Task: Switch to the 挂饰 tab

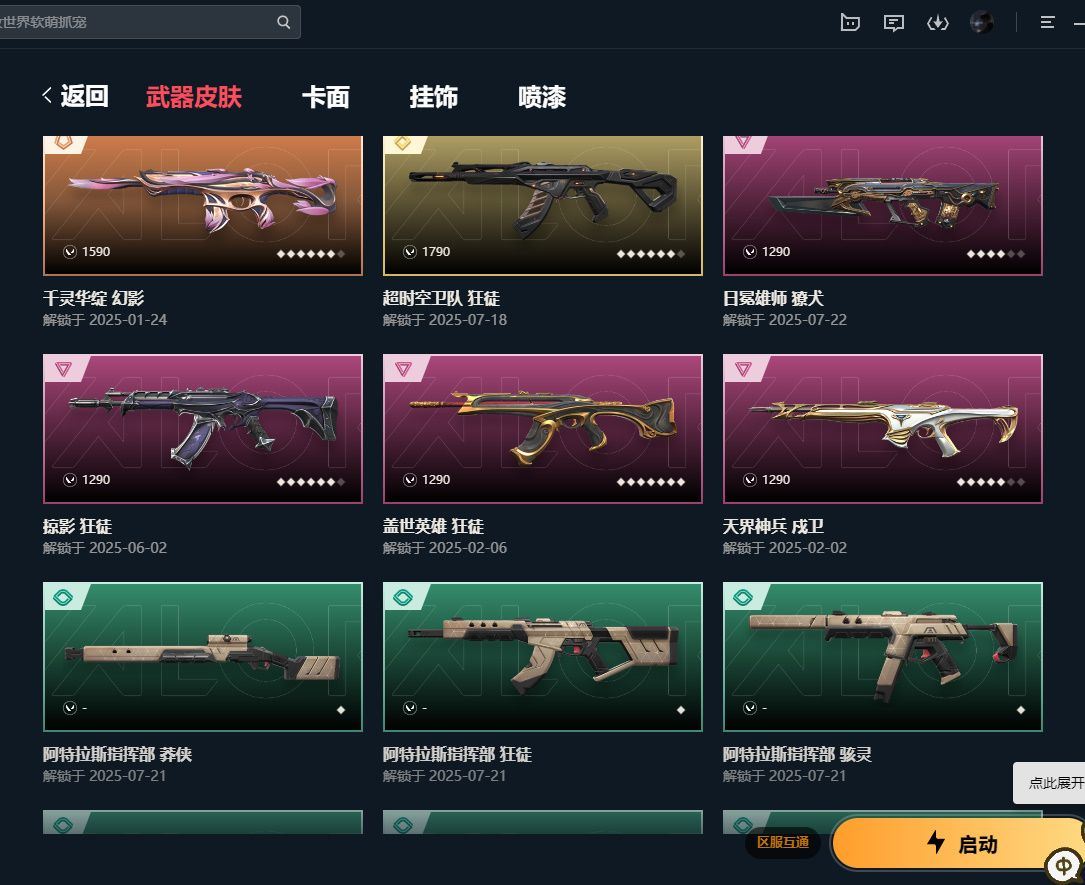Action: click(x=433, y=97)
